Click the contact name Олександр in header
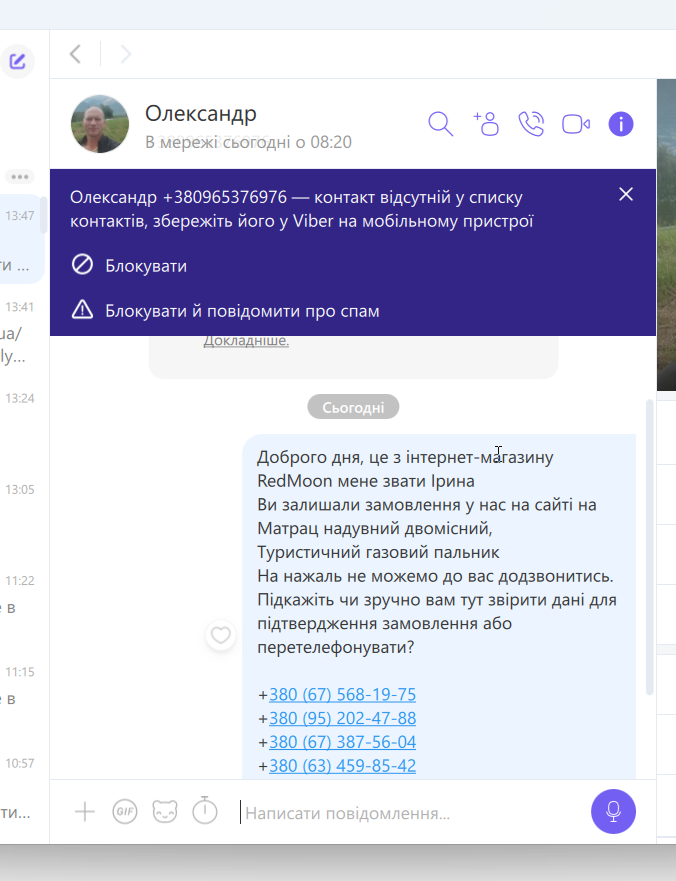This screenshot has height=881, width=676. pyautogui.click(x=201, y=113)
